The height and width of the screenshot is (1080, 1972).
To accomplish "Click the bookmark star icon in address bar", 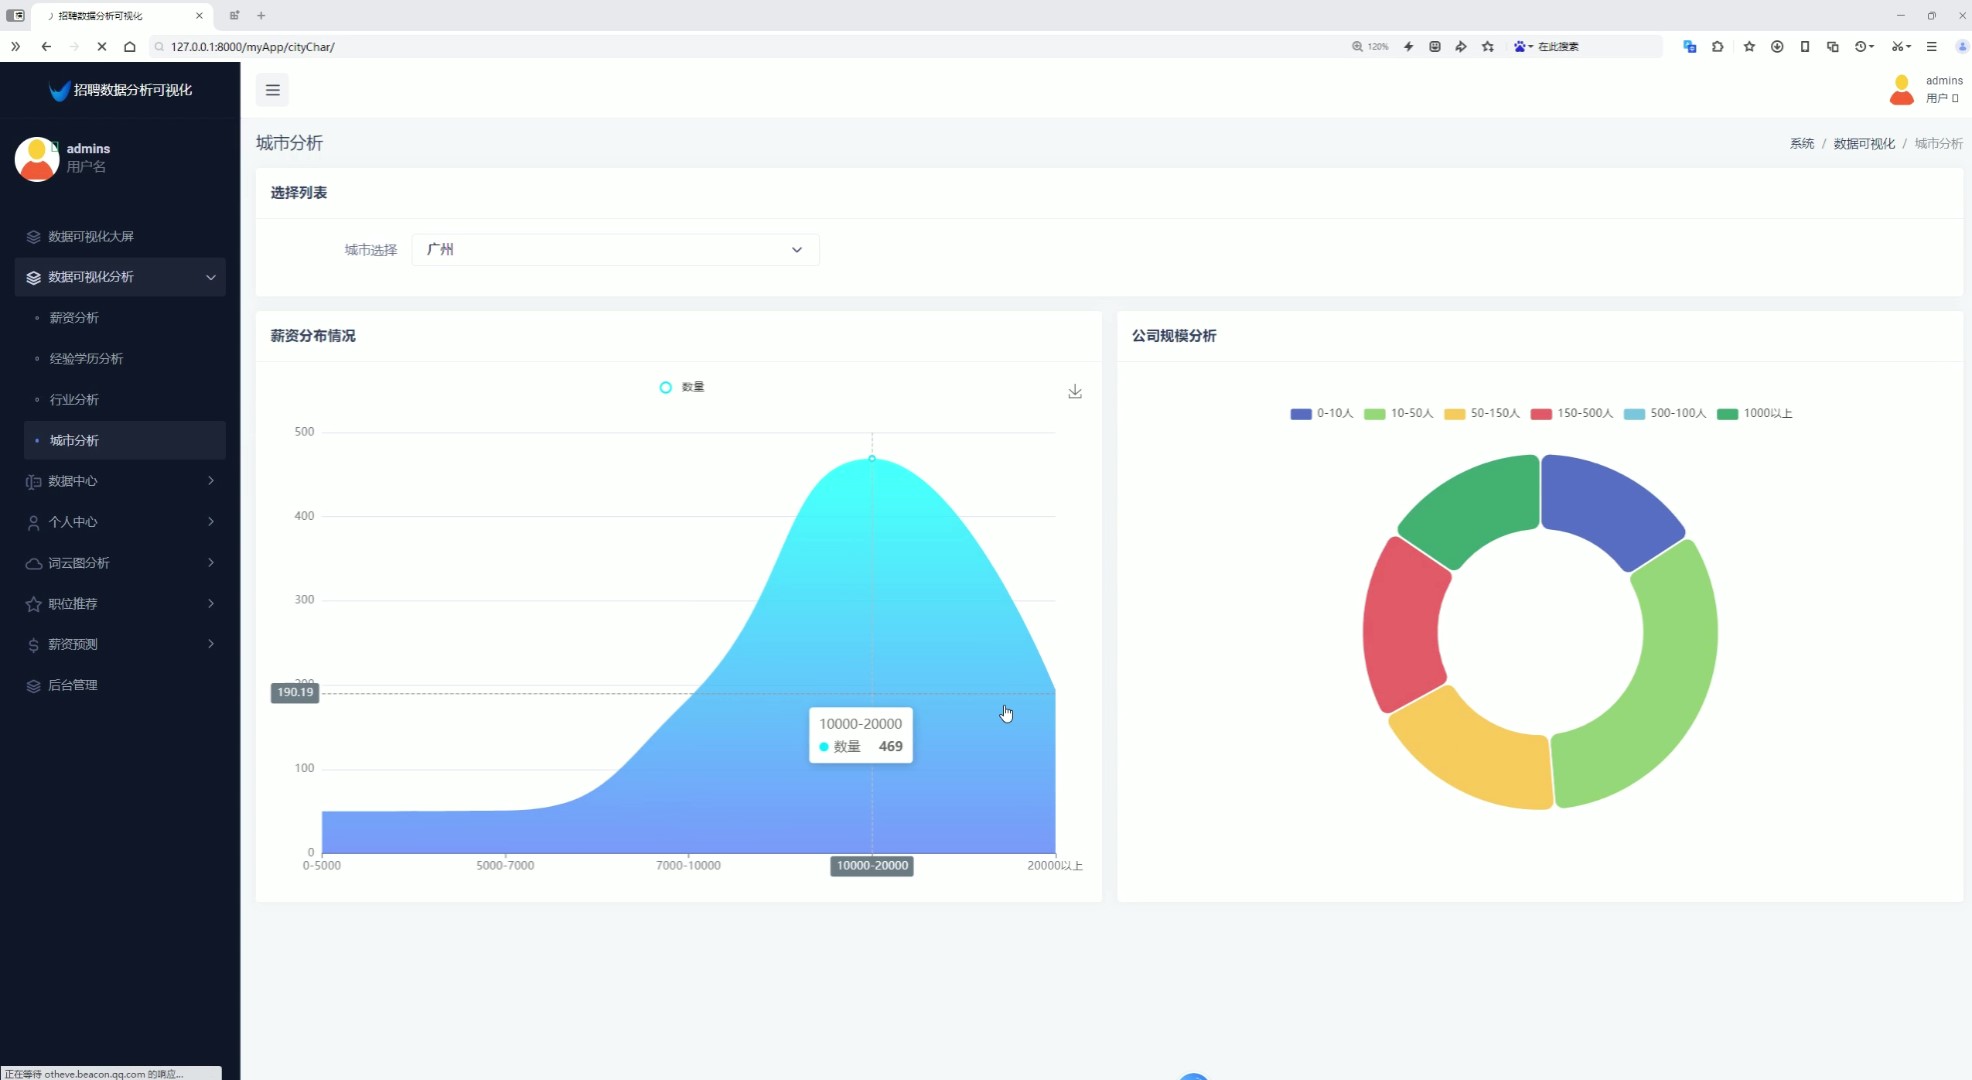I will (x=1488, y=46).
